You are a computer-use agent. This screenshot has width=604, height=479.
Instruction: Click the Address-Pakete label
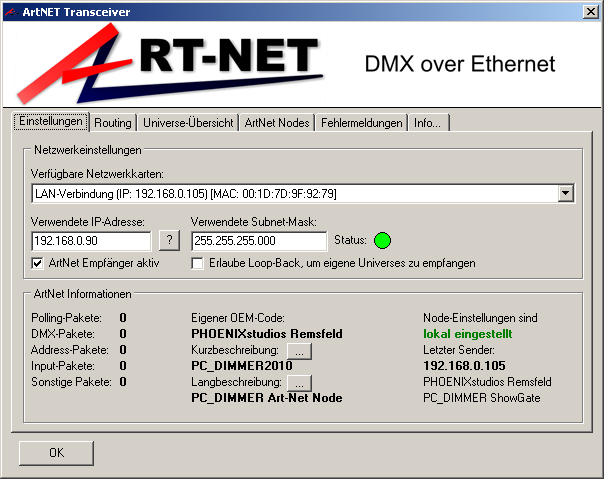coord(70,350)
